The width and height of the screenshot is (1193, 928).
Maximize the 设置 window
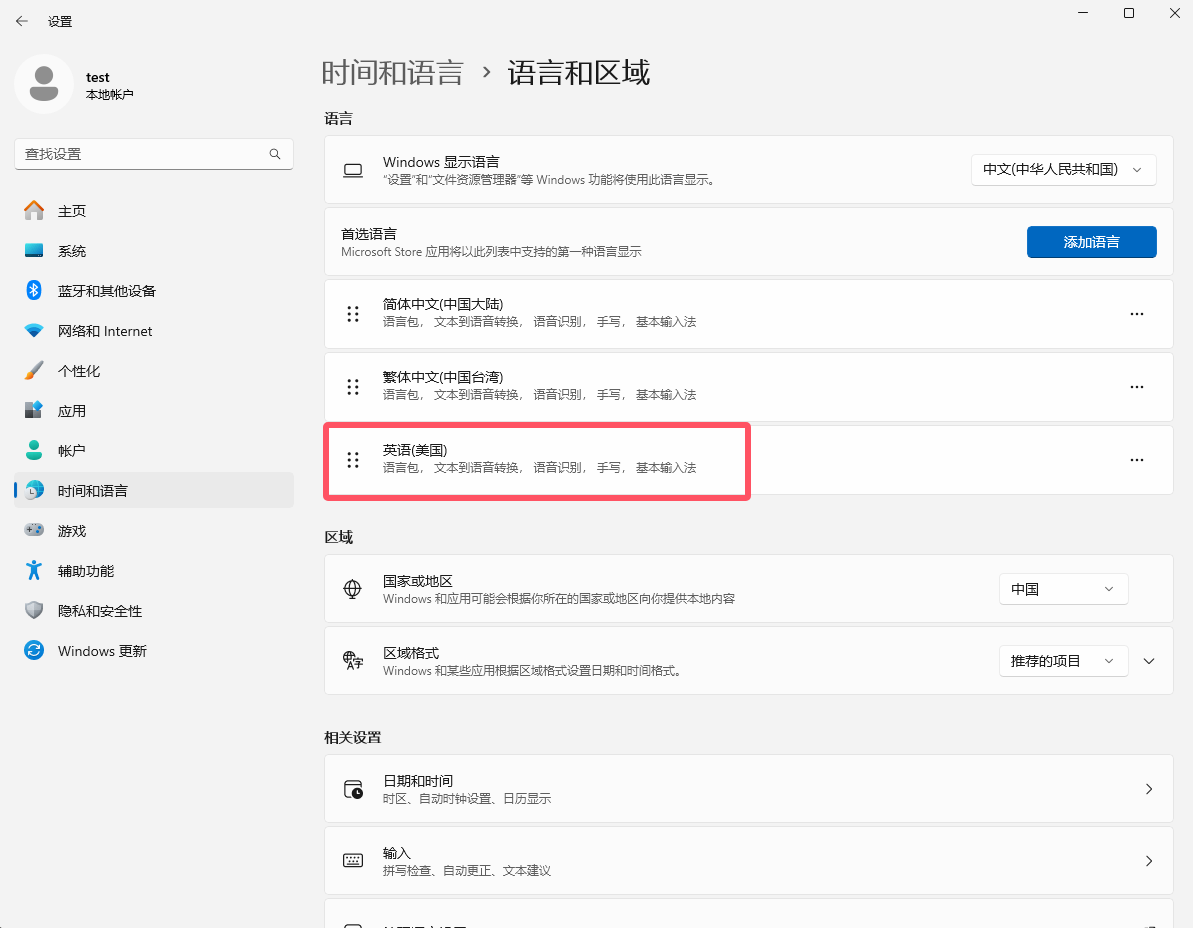(1129, 13)
